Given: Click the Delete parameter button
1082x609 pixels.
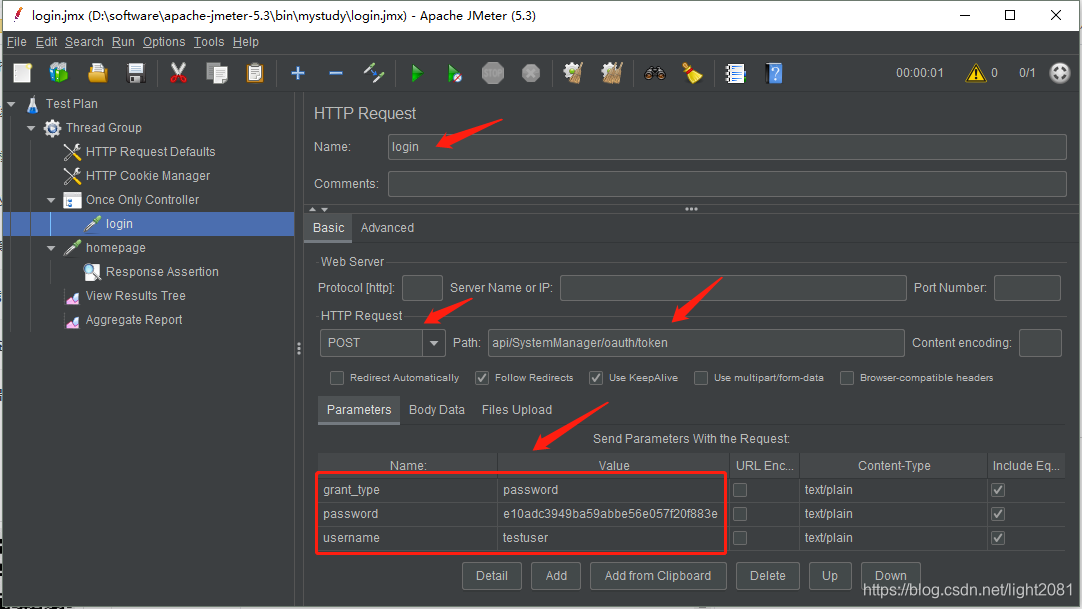Looking at the screenshot, I should coord(767,576).
